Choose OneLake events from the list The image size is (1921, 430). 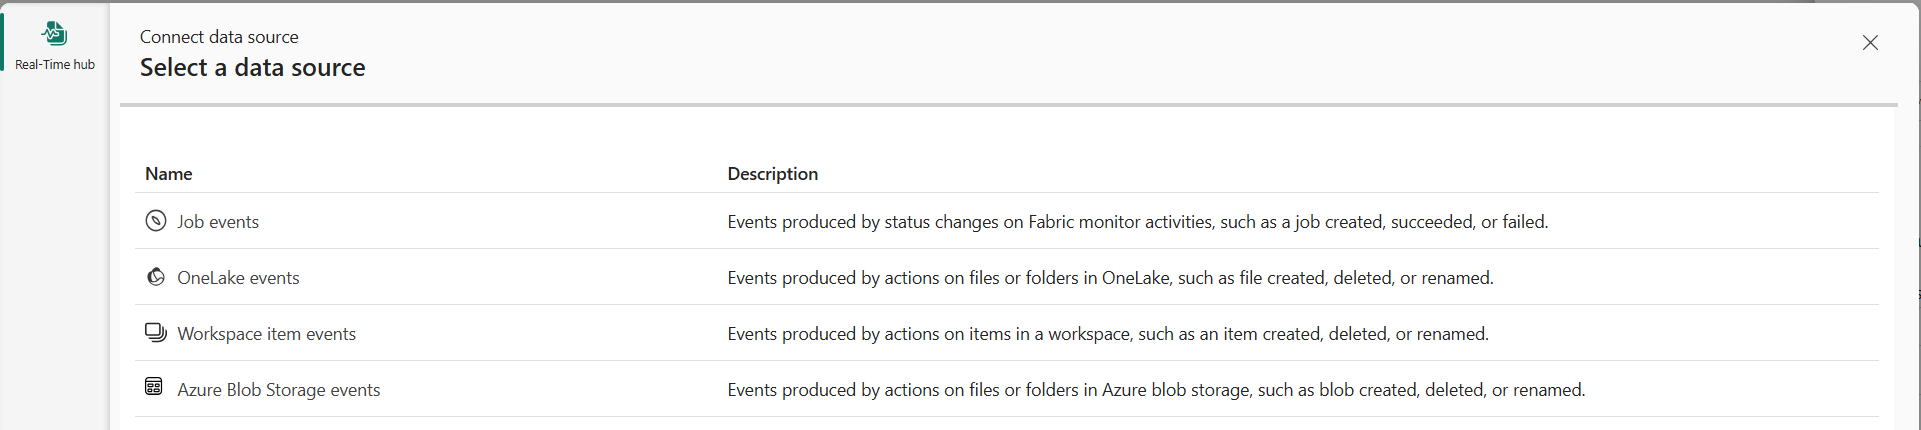coord(238,278)
